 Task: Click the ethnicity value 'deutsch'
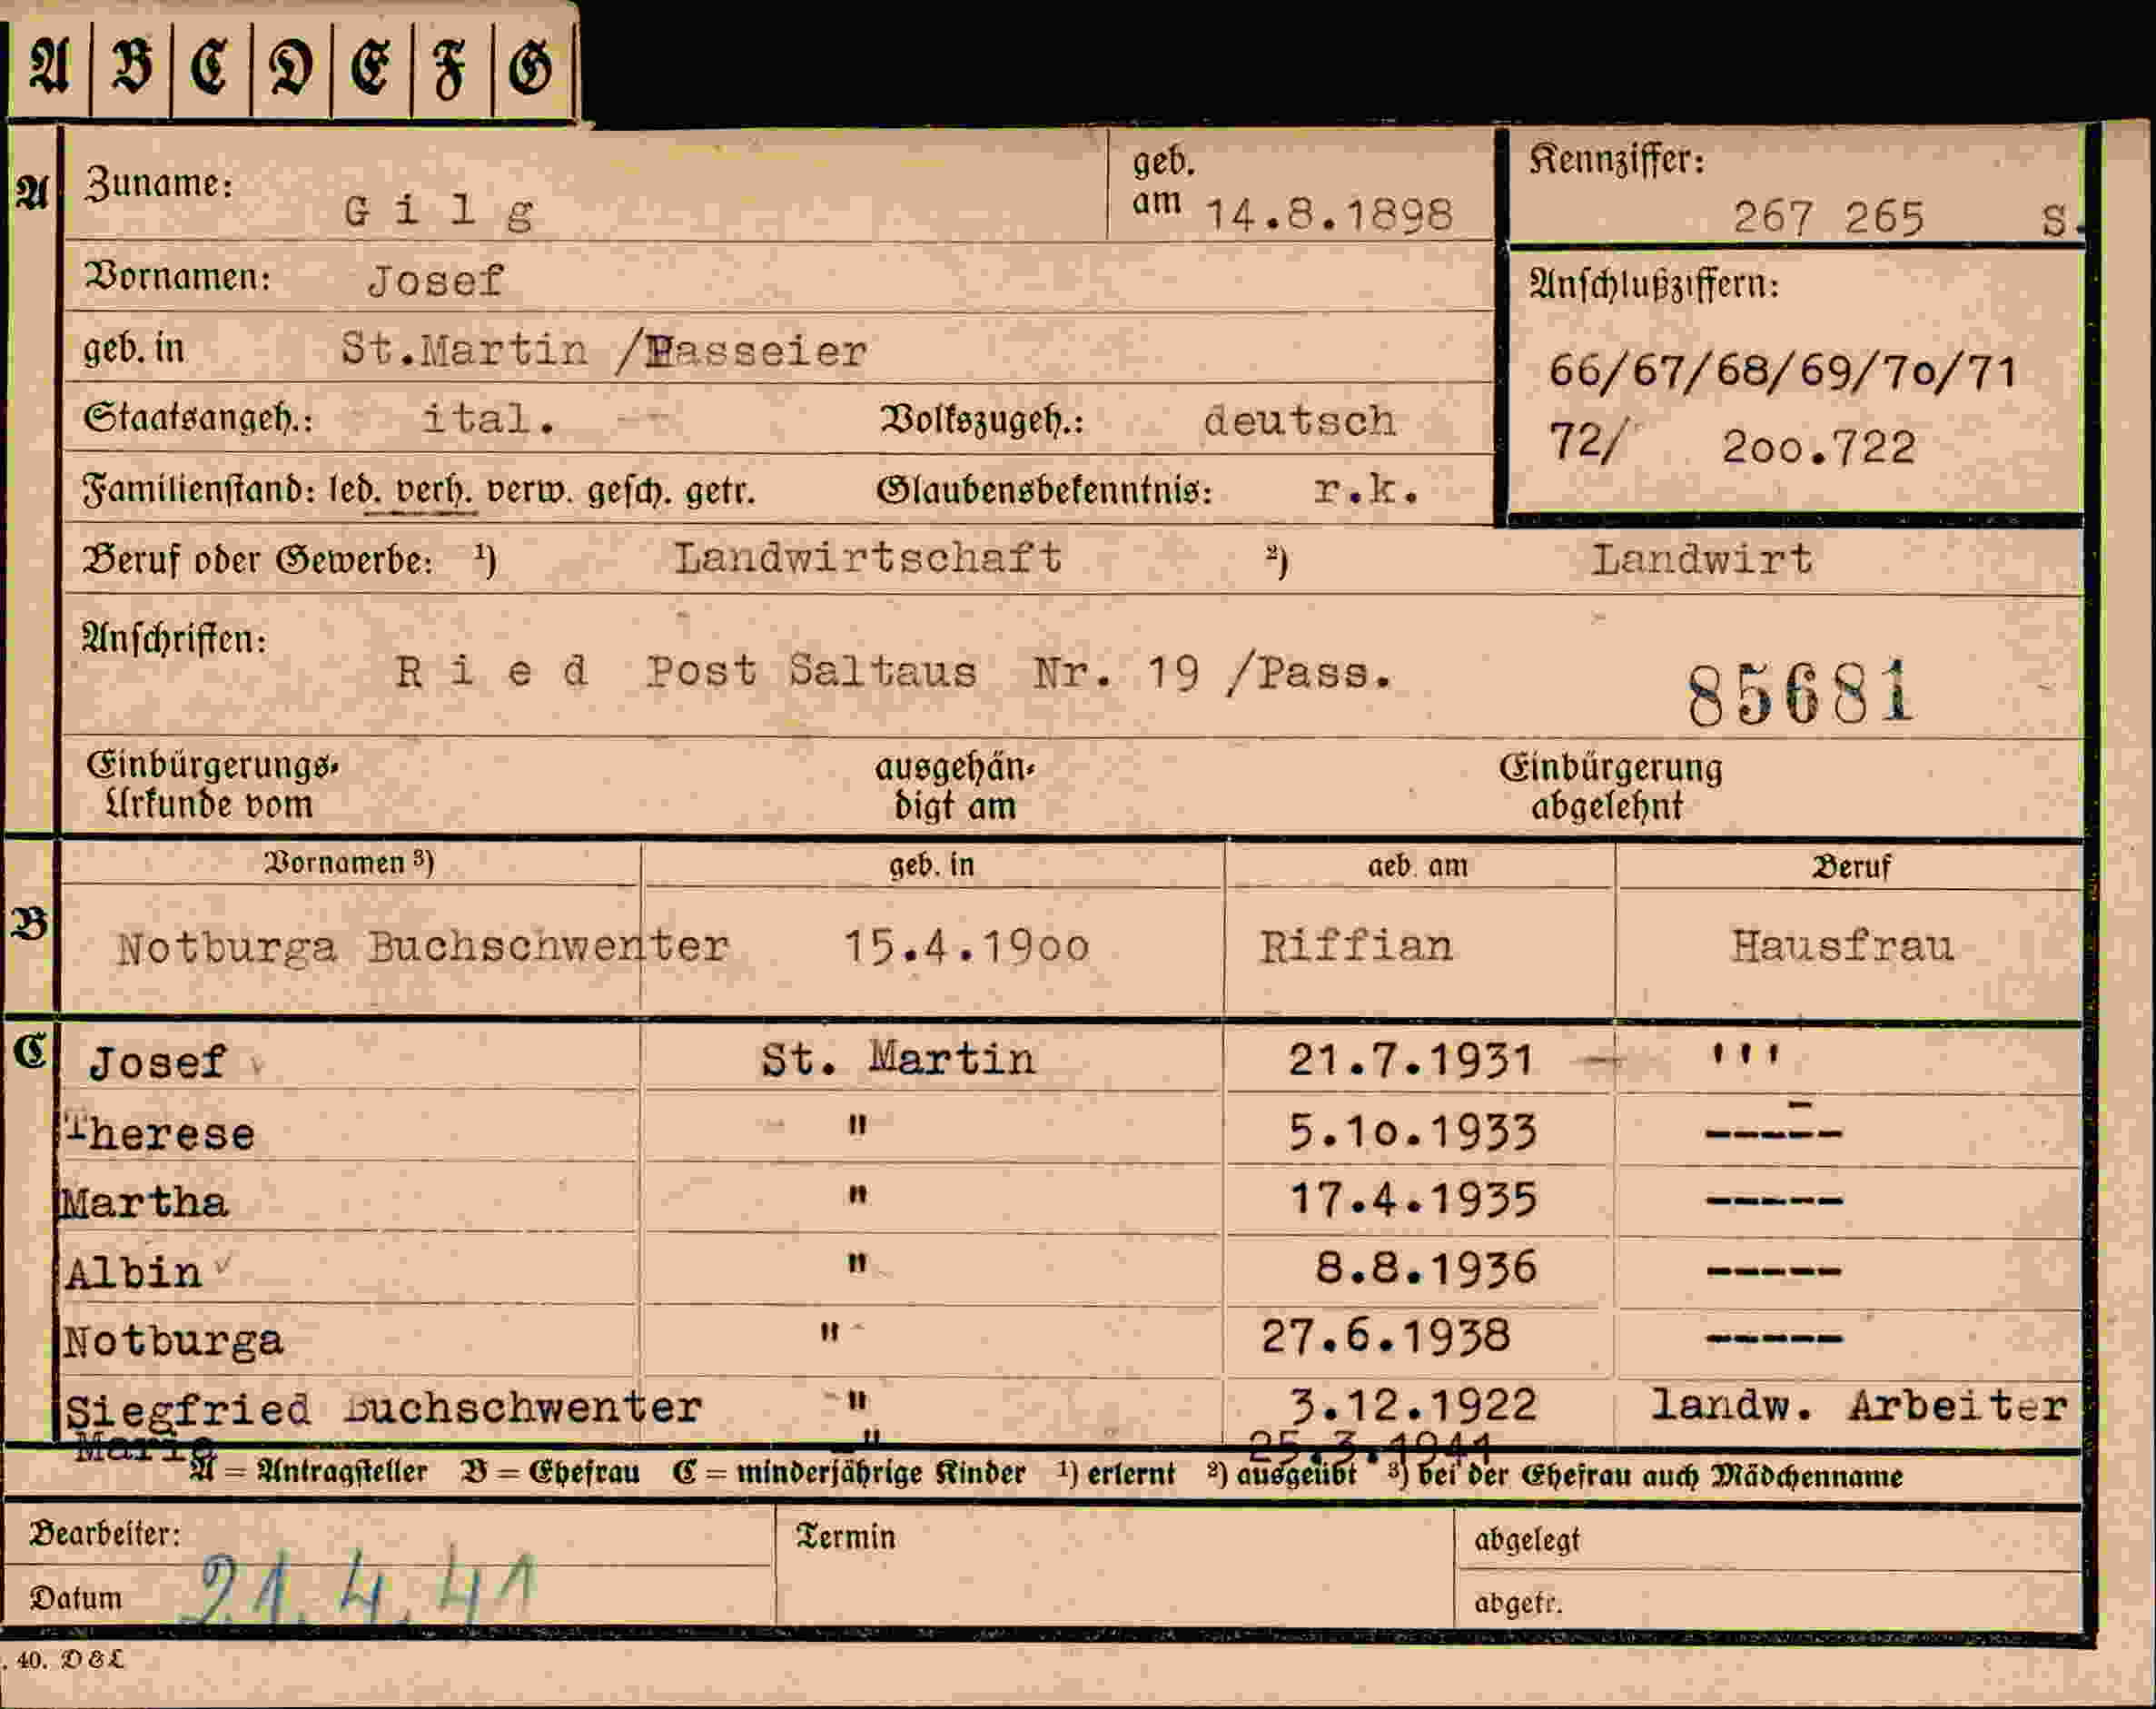(1300, 420)
